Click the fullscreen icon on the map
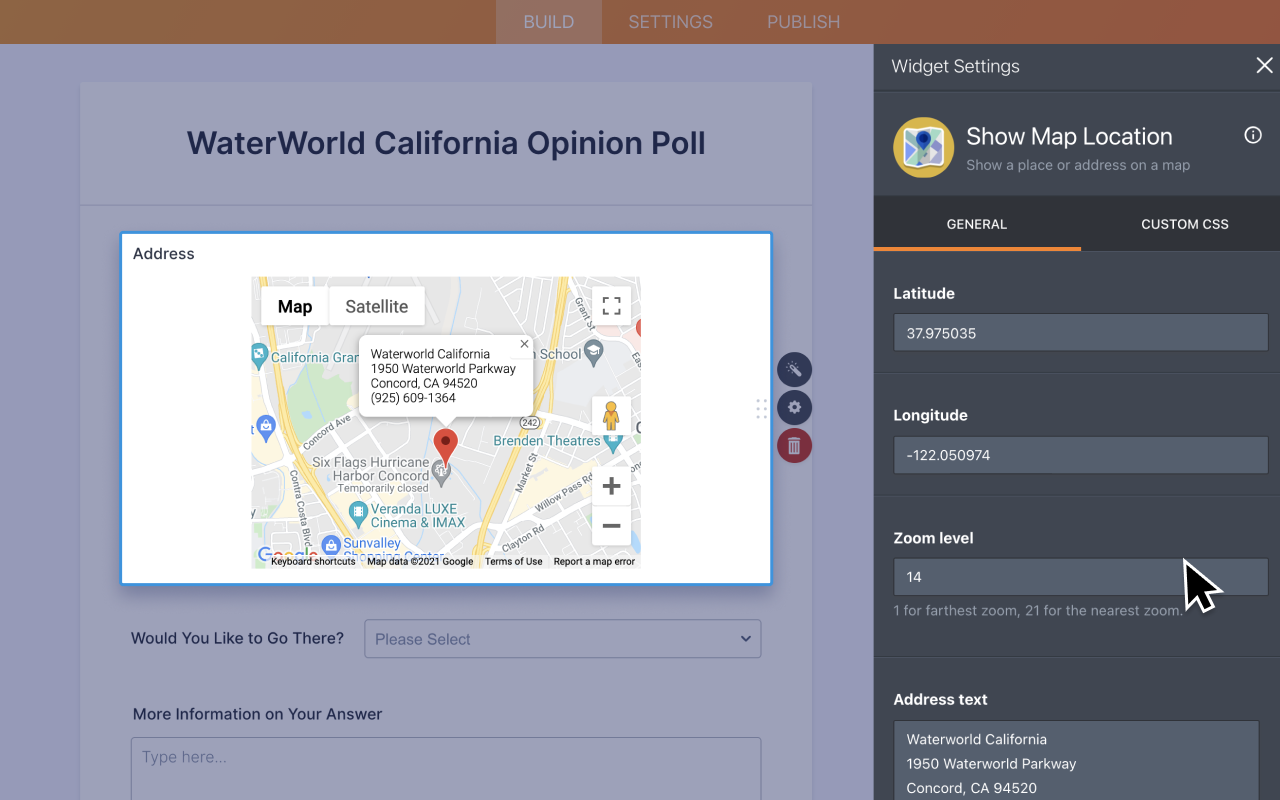This screenshot has width=1280, height=800. tap(611, 306)
